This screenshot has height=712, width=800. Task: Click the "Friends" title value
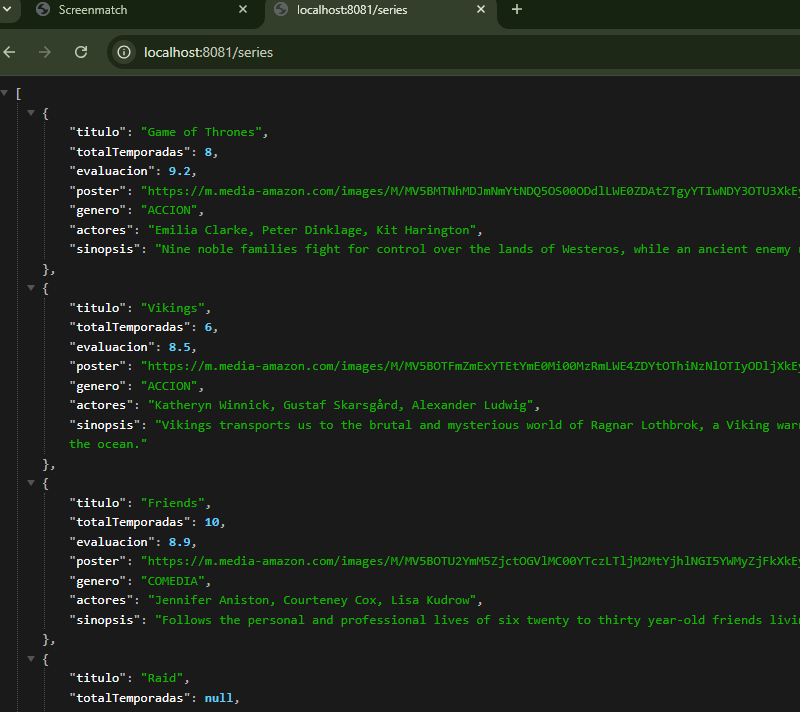[172, 503]
